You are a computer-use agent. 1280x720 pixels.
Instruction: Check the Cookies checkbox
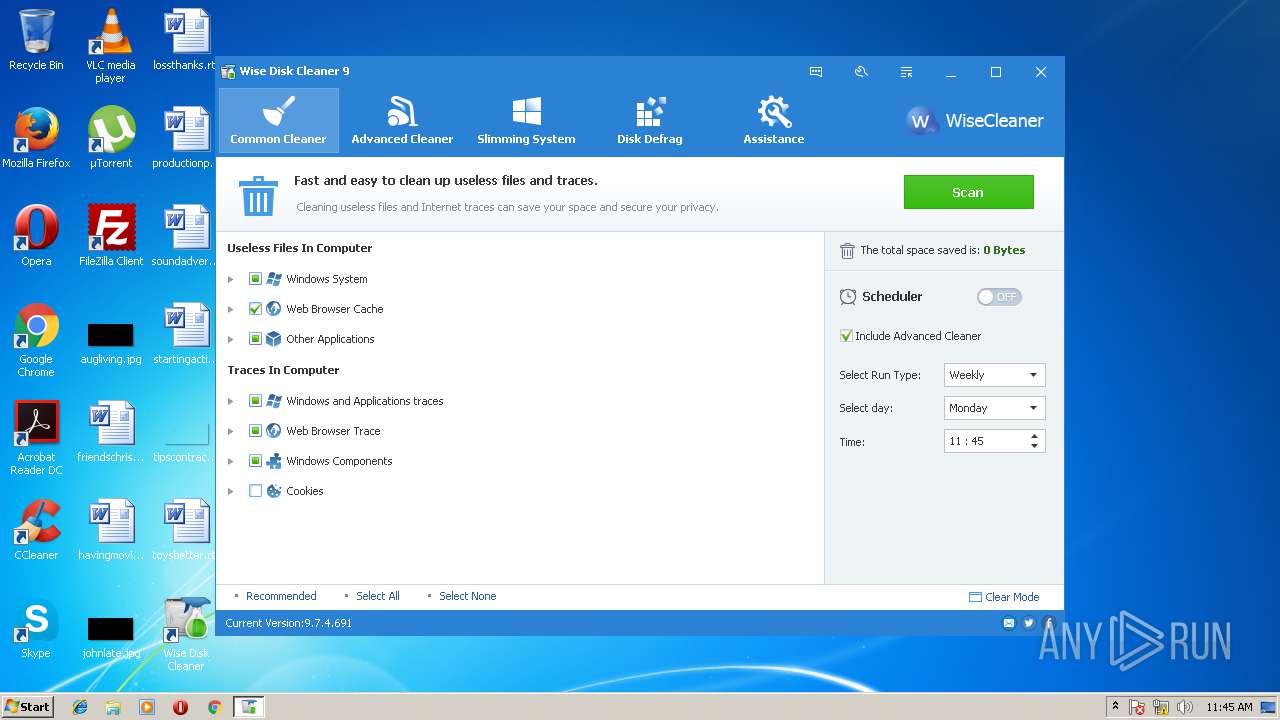(x=255, y=491)
